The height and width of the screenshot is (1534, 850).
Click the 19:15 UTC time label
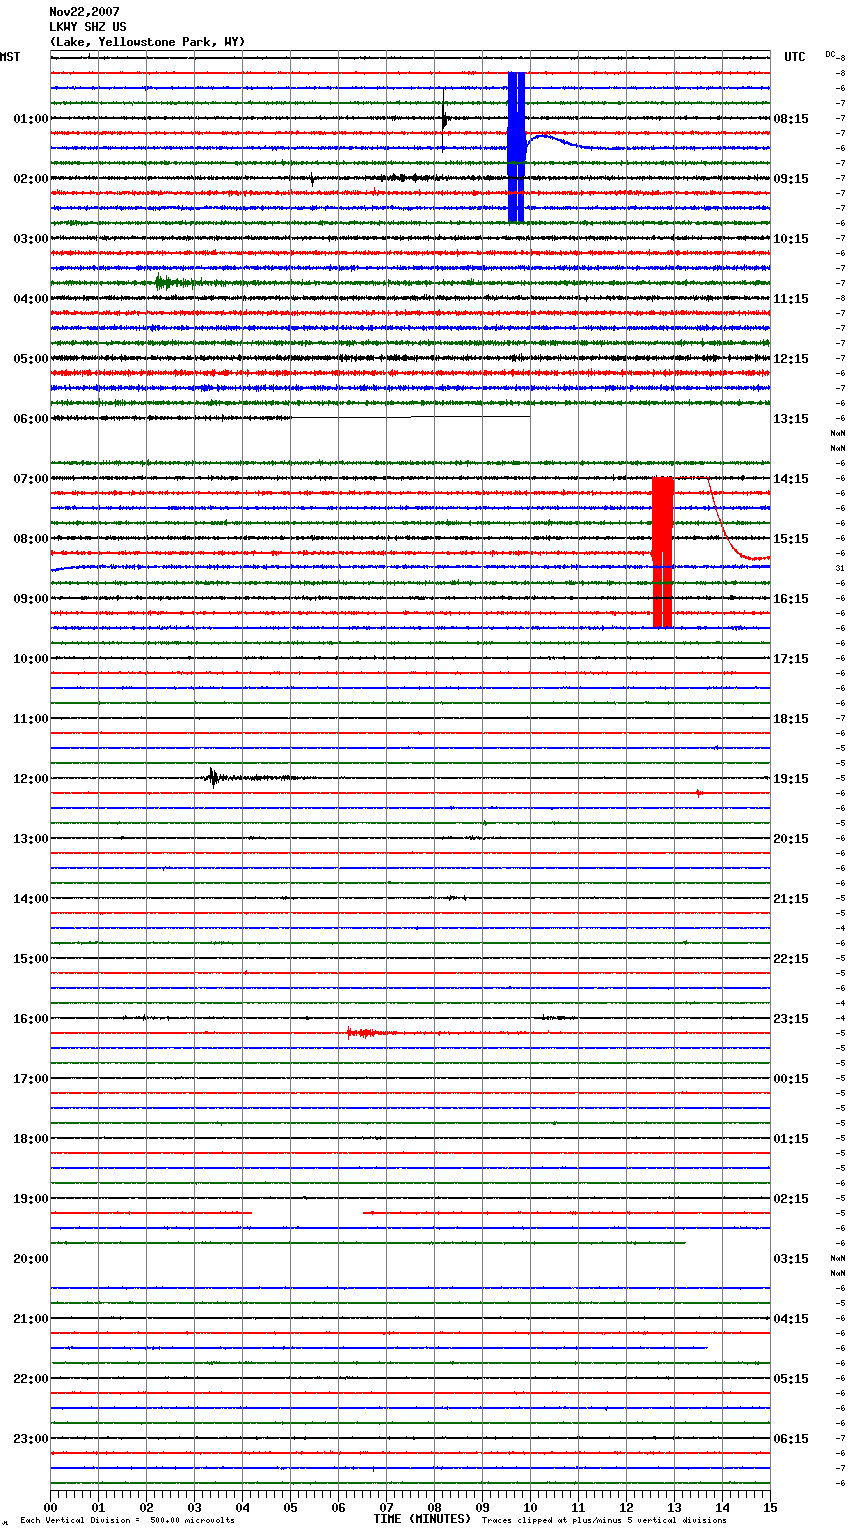coord(791,779)
